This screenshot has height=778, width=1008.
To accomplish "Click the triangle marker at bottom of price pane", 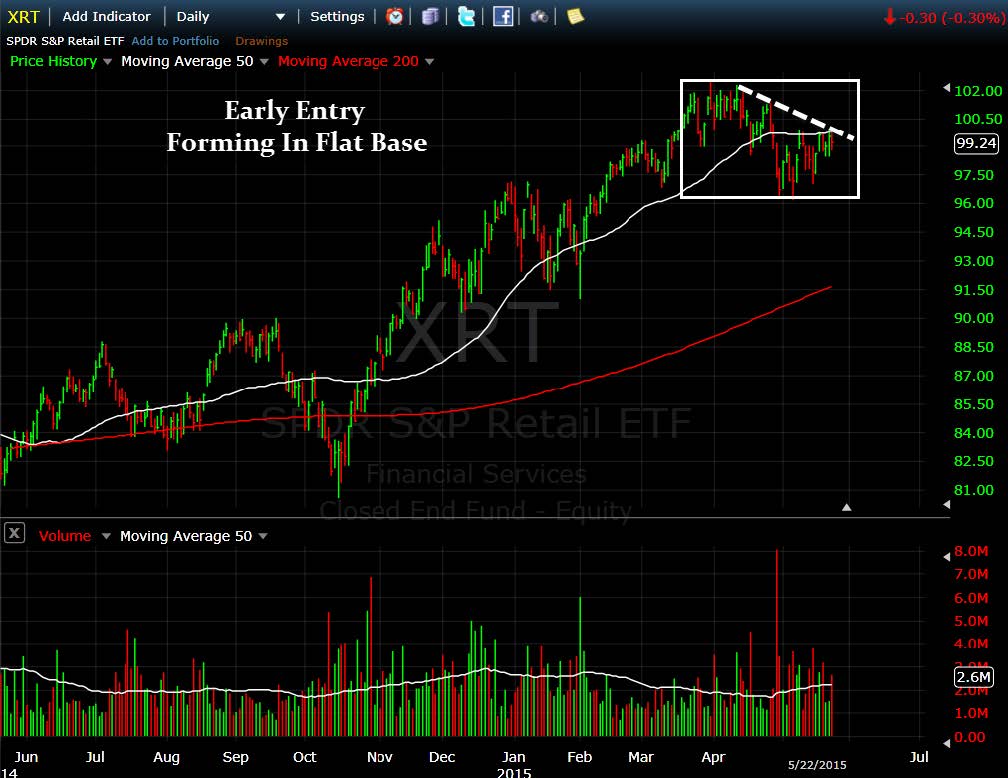I will (x=847, y=507).
